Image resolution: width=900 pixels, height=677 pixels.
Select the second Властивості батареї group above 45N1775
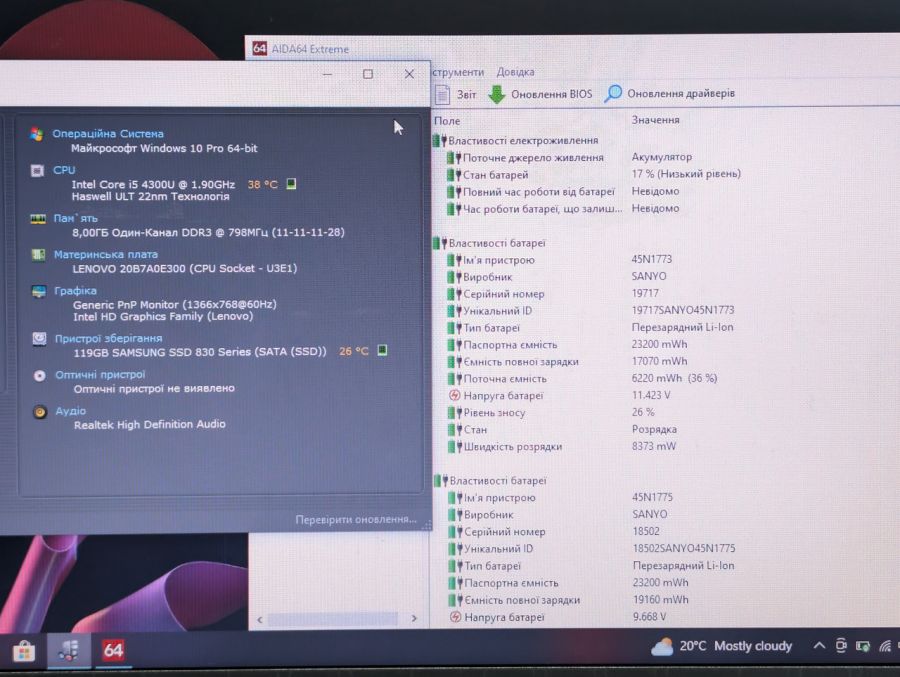(491, 481)
